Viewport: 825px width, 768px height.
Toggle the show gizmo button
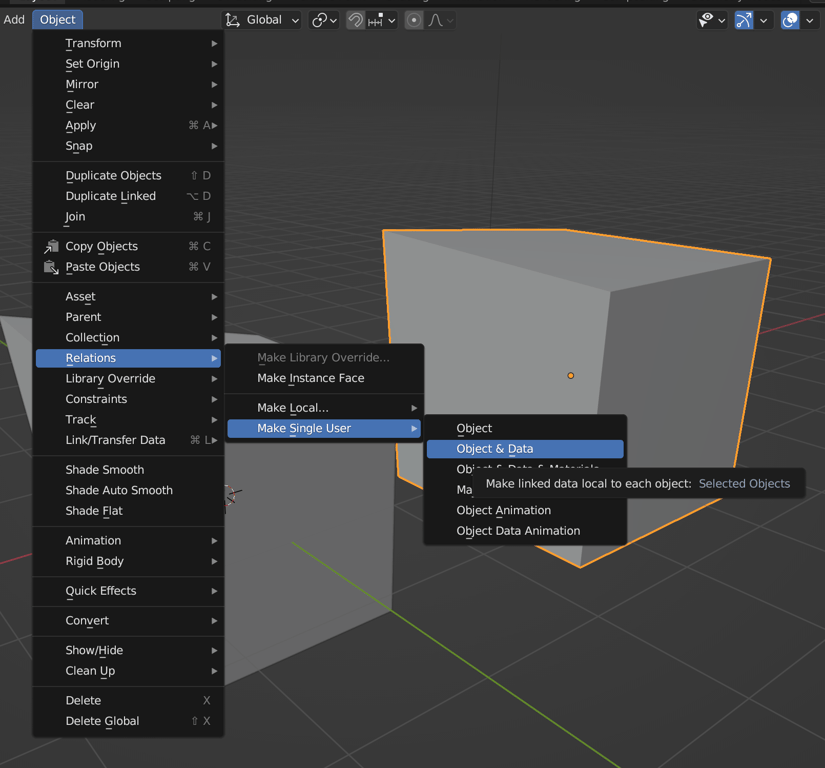(744, 20)
